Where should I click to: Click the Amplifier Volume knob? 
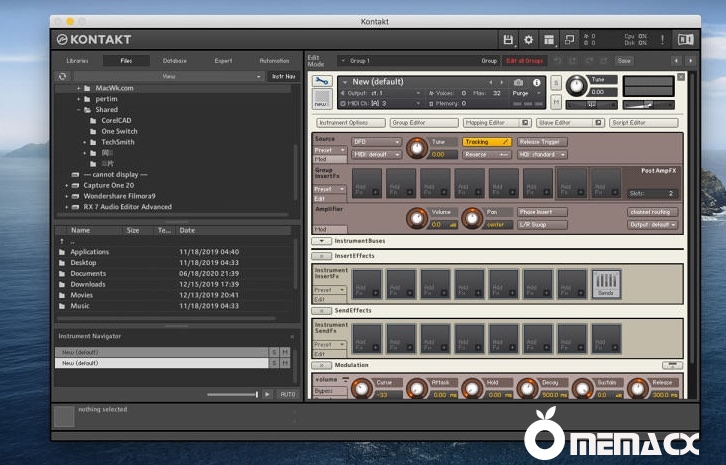click(417, 218)
